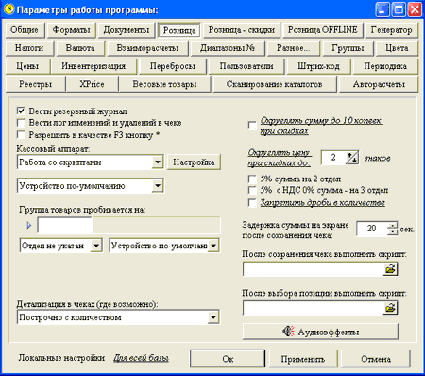Open the 'Цены' tab
425x376 pixels.
(x=28, y=66)
